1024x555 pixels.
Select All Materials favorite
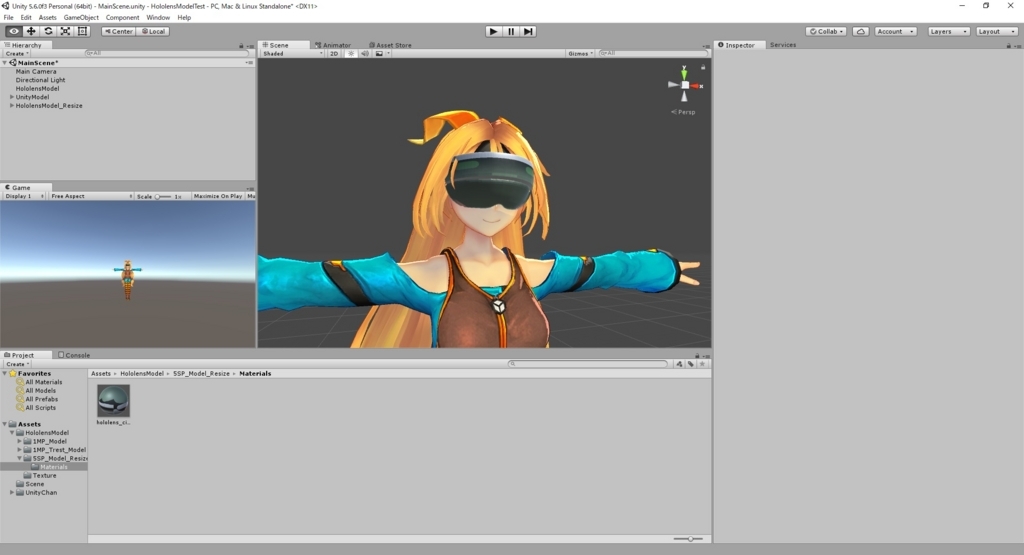click(x=44, y=382)
